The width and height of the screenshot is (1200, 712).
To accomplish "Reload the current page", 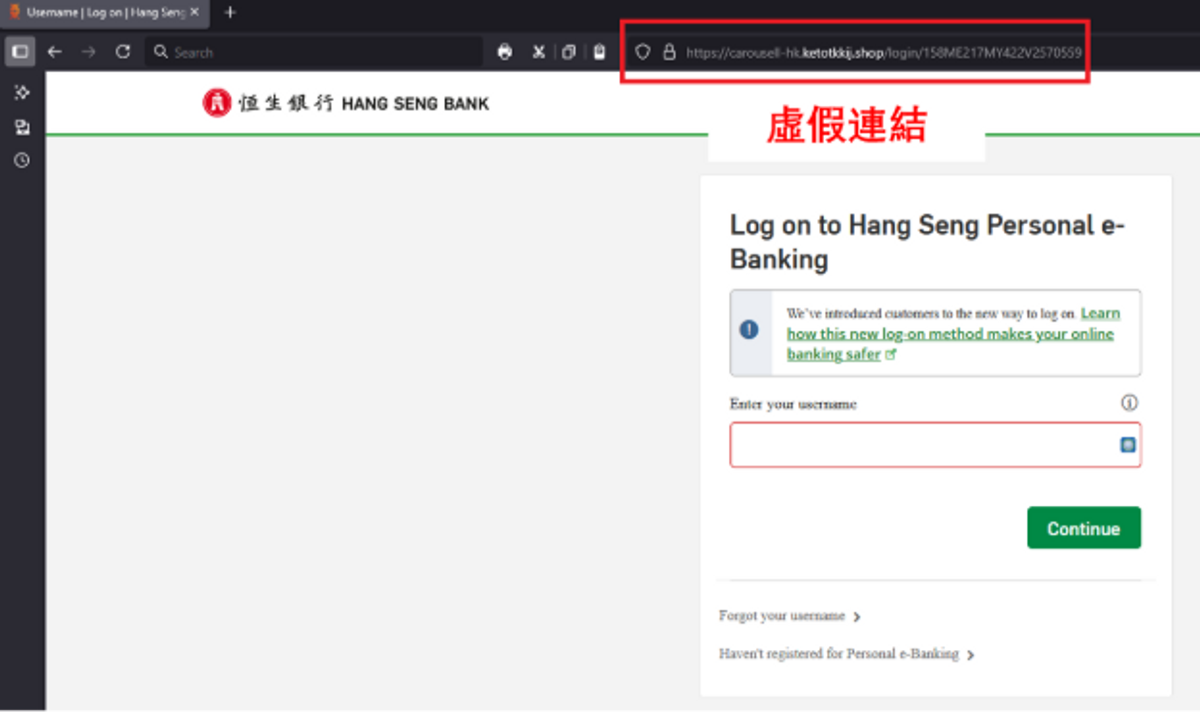I will 123,52.
